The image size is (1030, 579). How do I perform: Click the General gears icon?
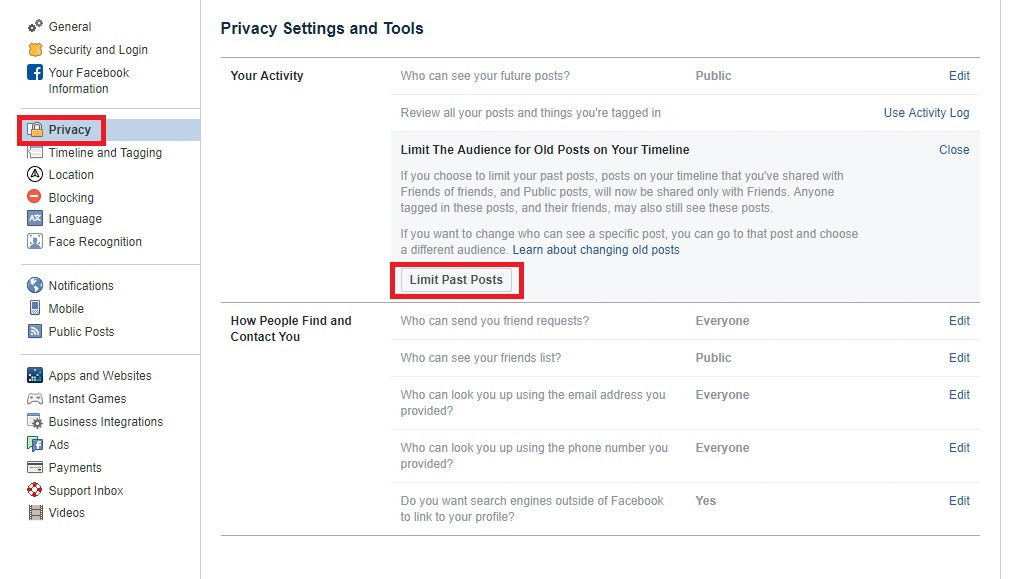coord(35,26)
